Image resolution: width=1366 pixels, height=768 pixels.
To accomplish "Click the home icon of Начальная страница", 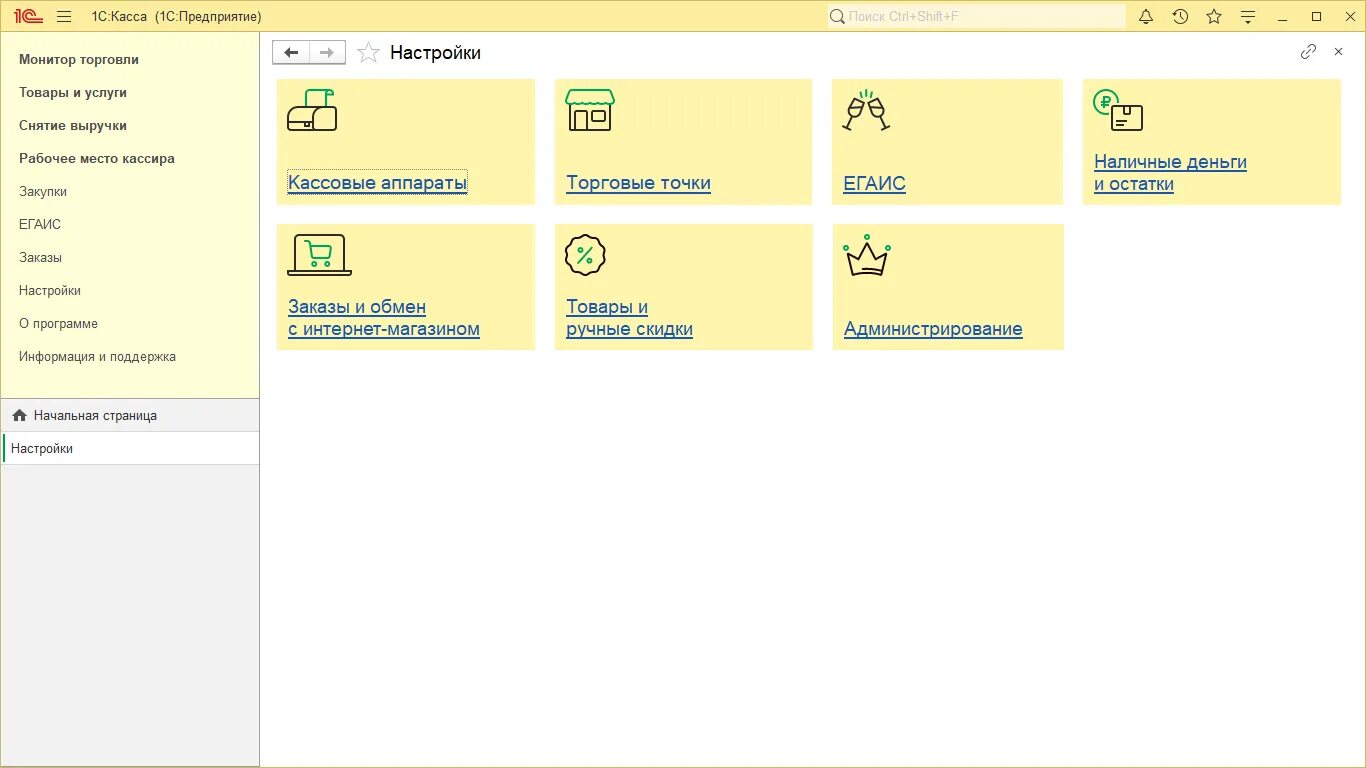I will 20,415.
